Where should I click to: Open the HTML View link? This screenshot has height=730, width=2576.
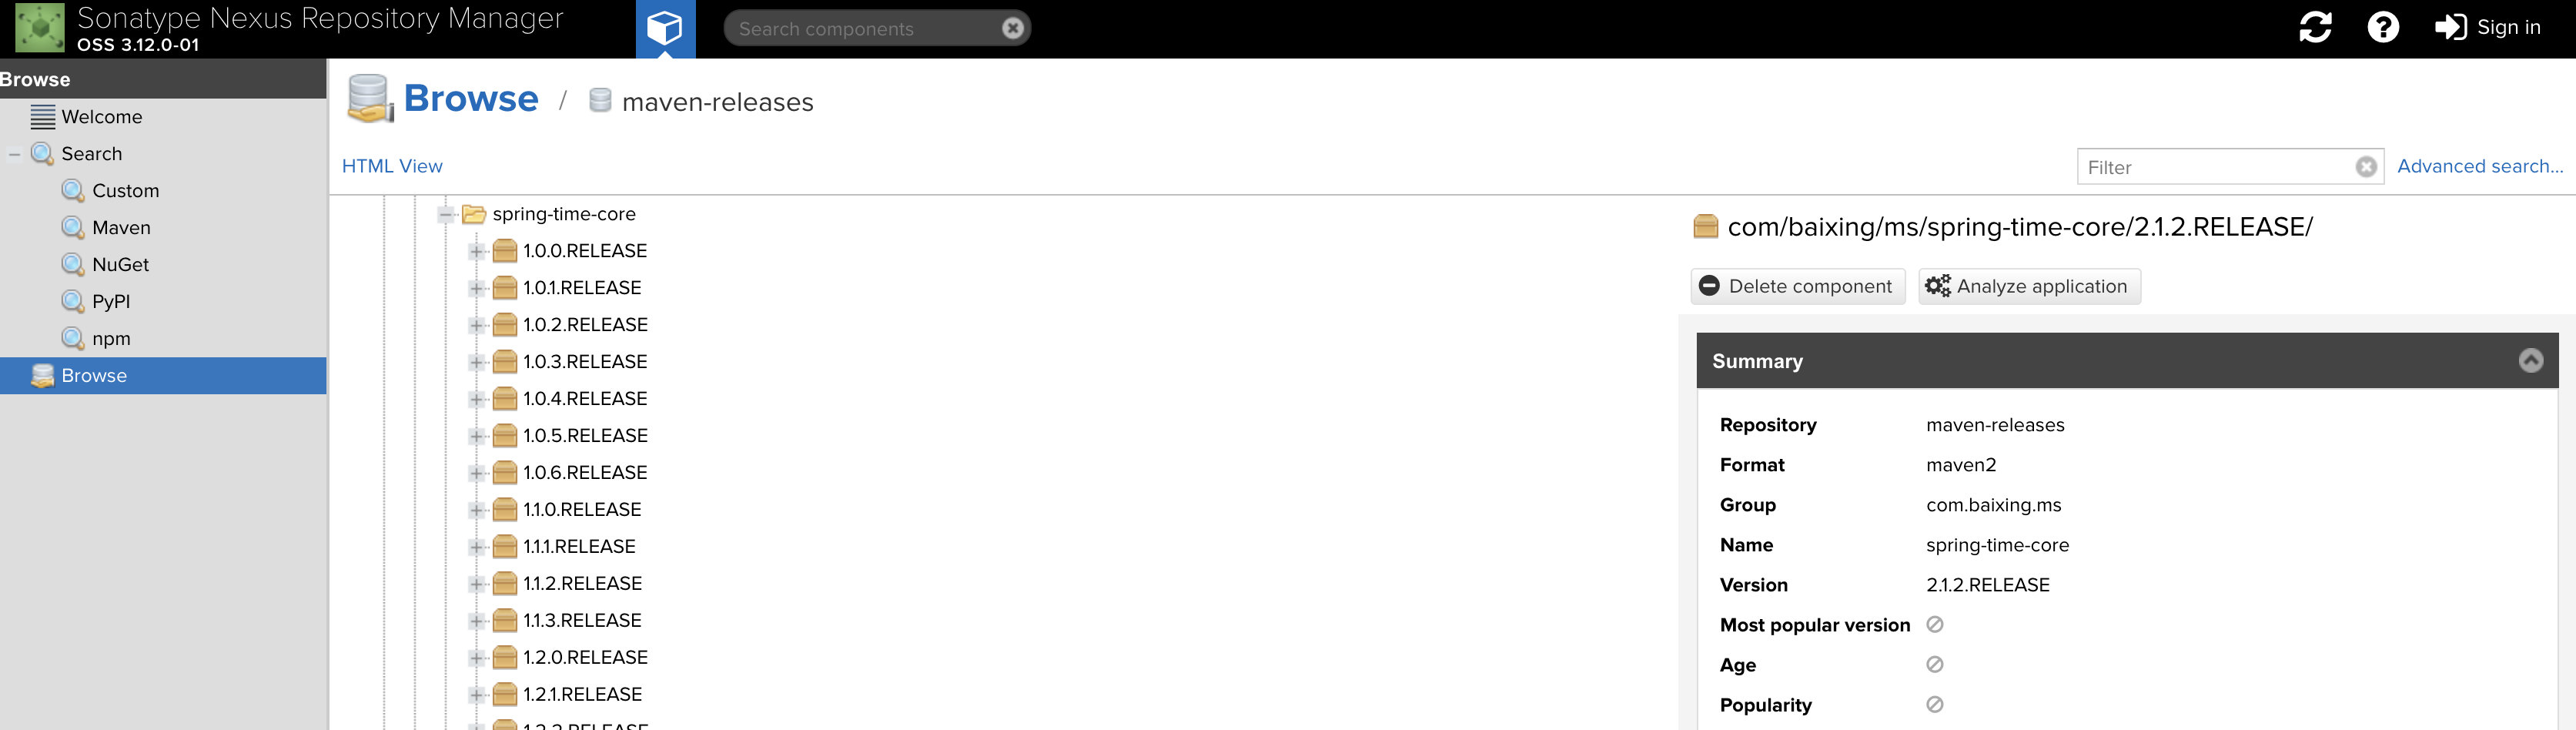pyautogui.click(x=392, y=166)
